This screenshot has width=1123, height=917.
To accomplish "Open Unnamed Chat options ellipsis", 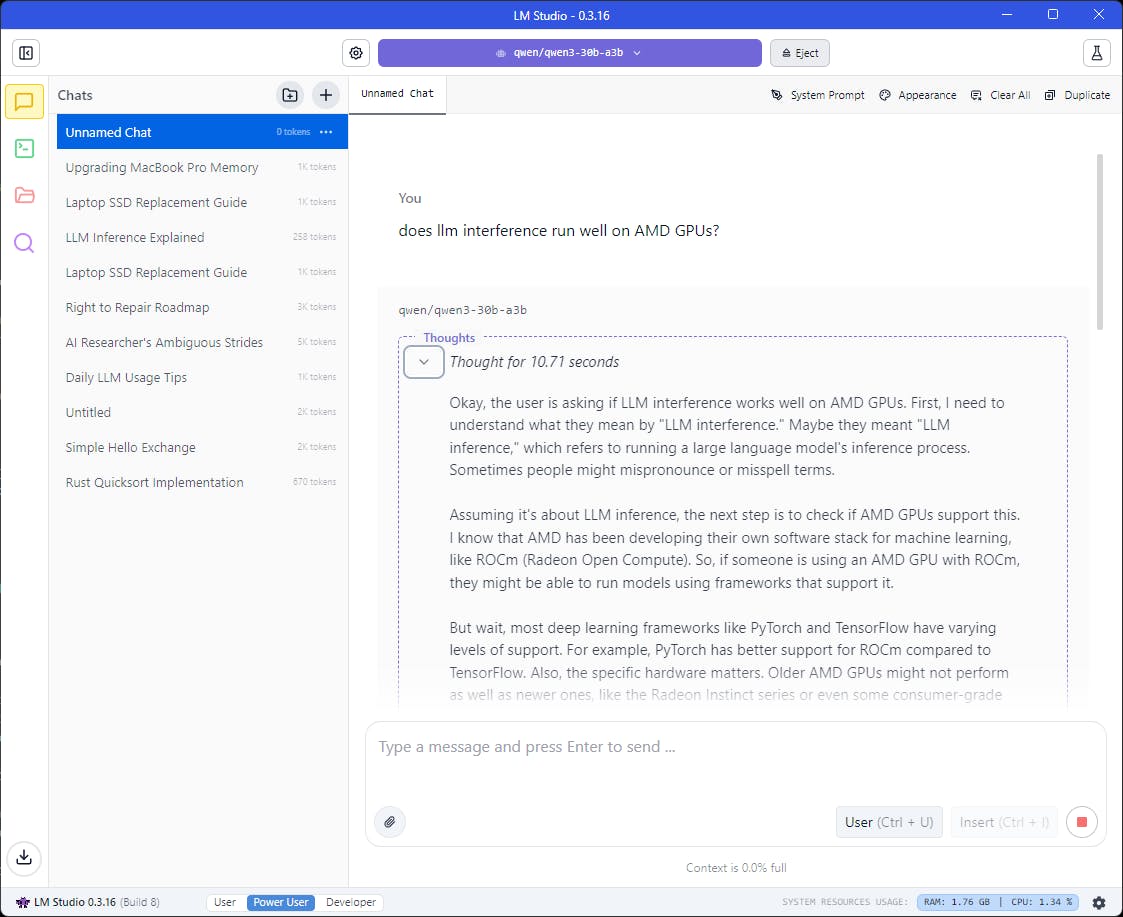I will point(326,132).
